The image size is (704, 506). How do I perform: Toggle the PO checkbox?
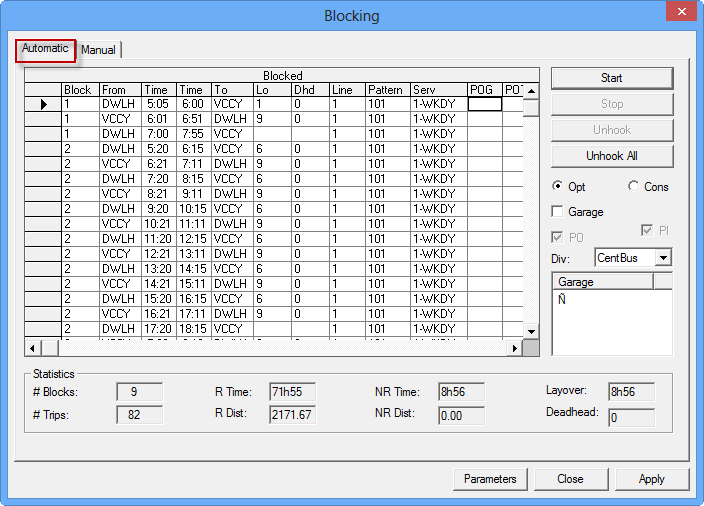(x=557, y=237)
